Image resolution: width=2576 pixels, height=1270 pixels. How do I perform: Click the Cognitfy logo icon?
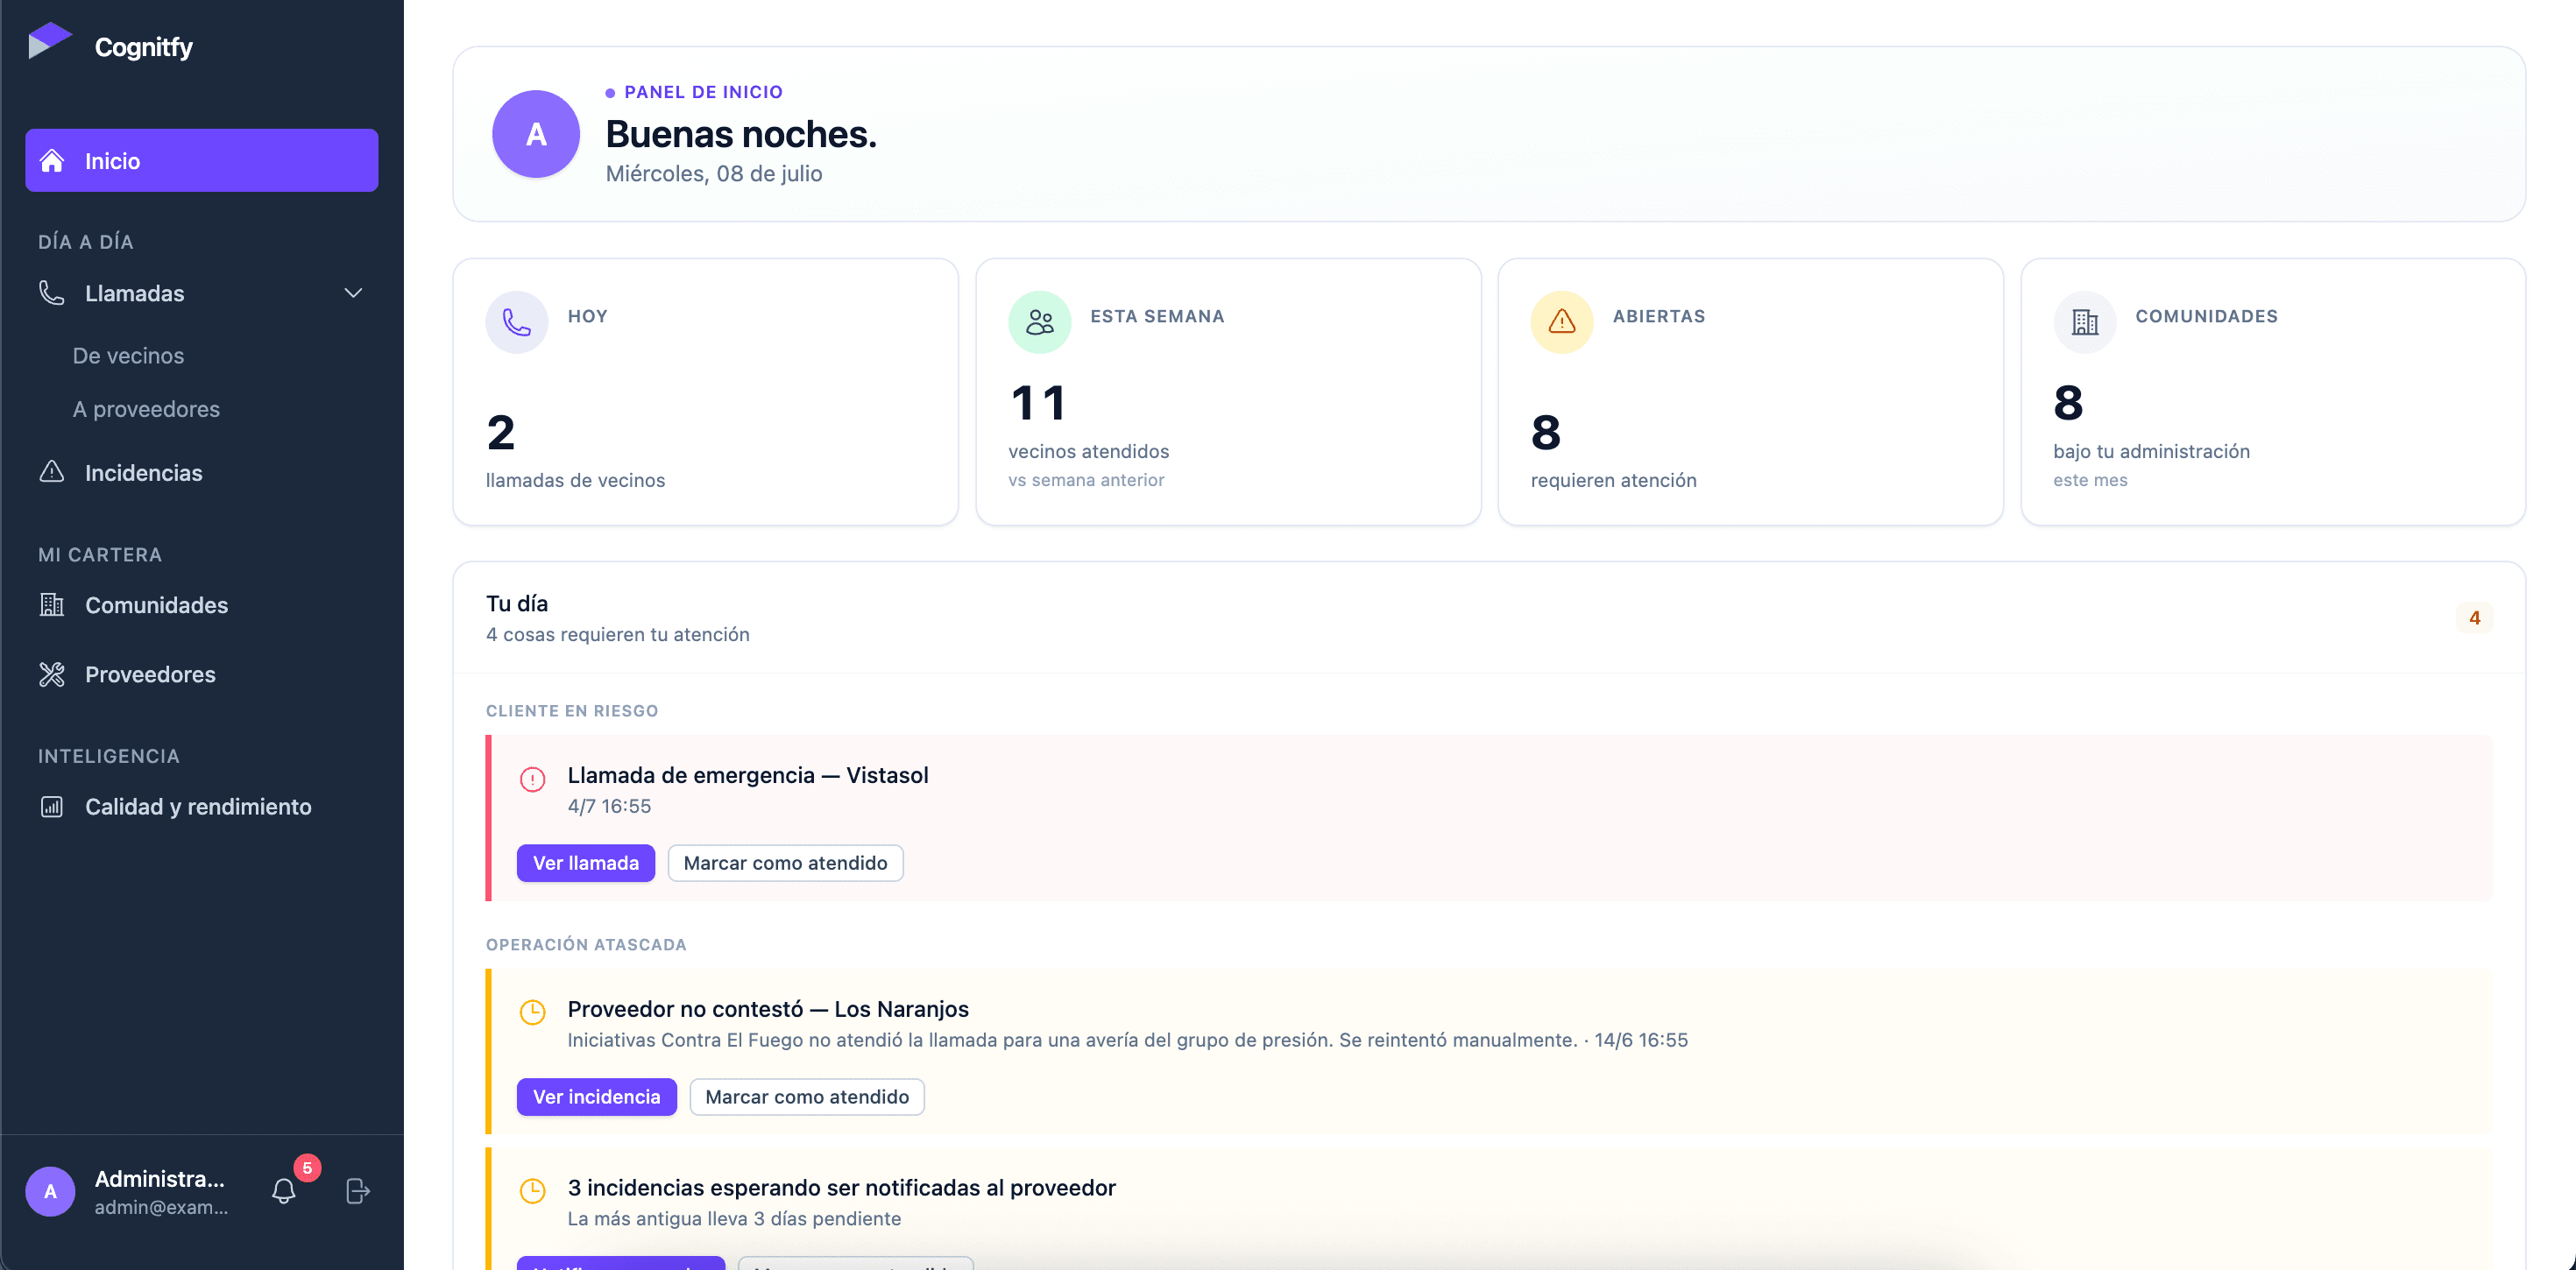[x=50, y=42]
